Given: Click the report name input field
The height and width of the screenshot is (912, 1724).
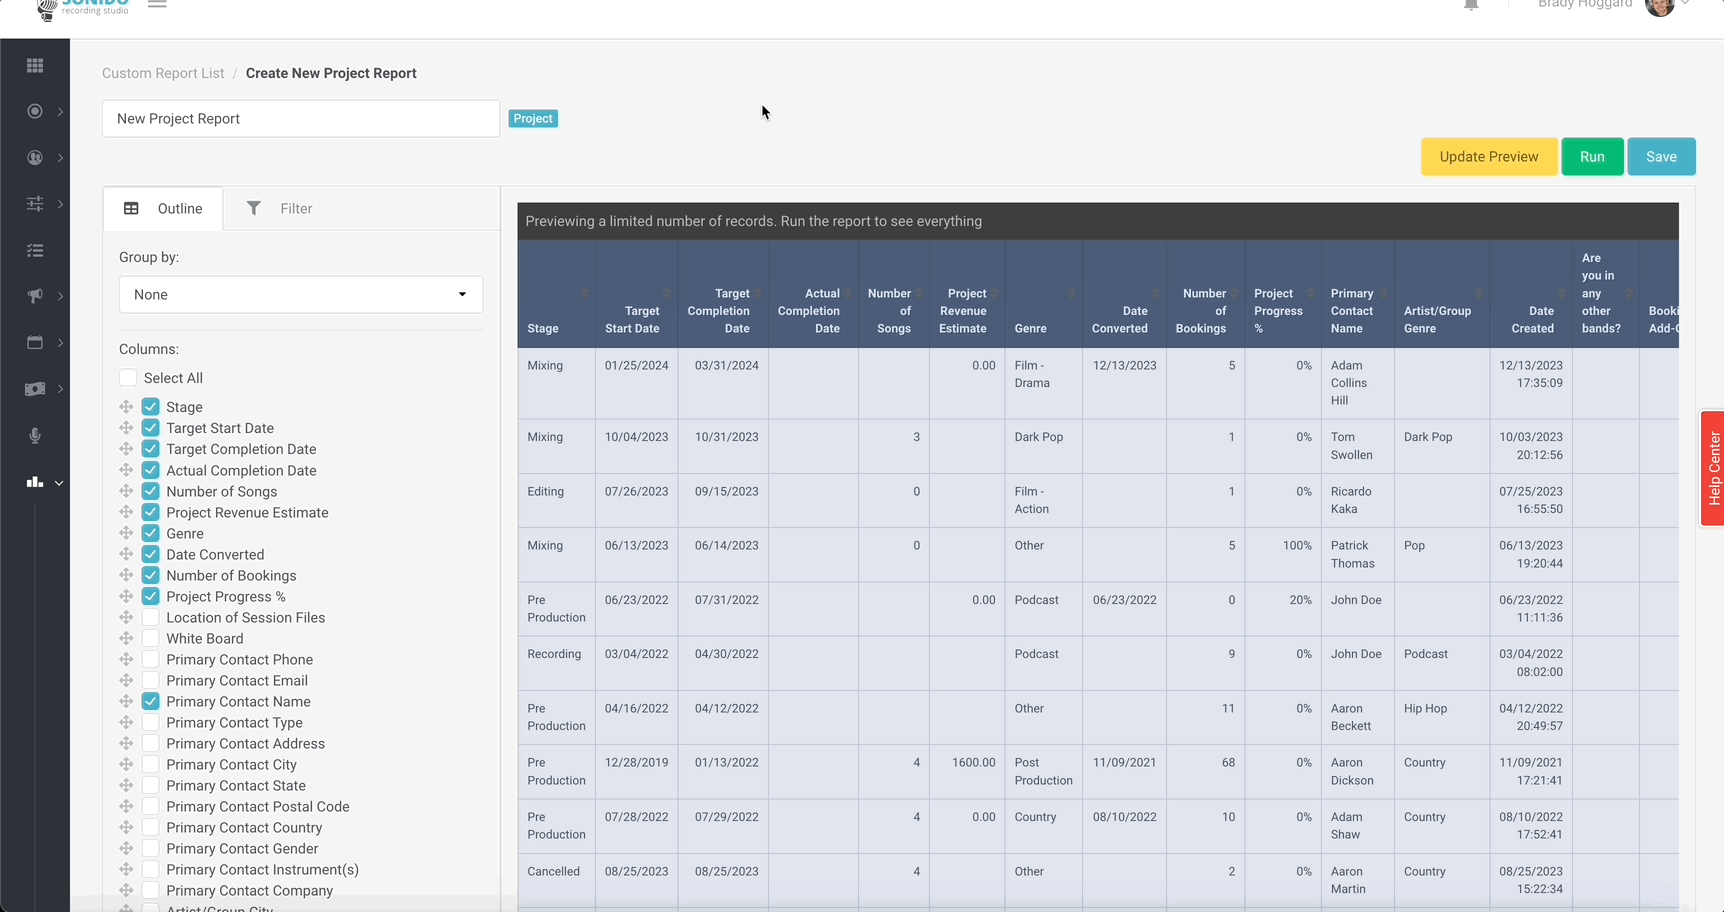Looking at the screenshot, I should pyautogui.click(x=300, y=119).
